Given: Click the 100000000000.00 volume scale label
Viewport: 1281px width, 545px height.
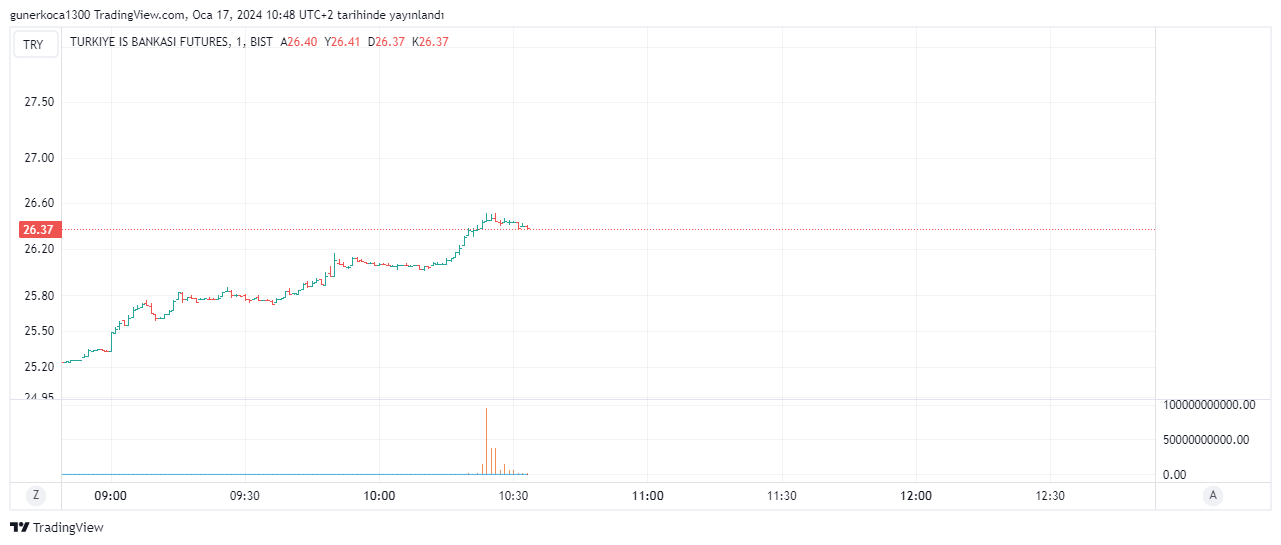Looking at the screenshot, I should coord(1209,405).
